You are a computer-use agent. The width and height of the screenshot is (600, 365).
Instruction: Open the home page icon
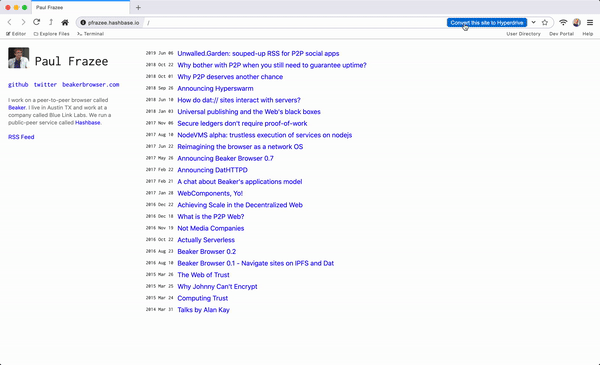click(65, 23)
